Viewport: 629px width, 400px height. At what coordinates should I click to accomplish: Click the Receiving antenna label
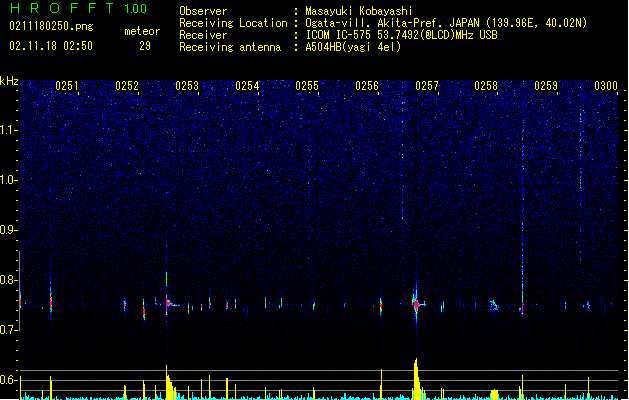(230, 47)
